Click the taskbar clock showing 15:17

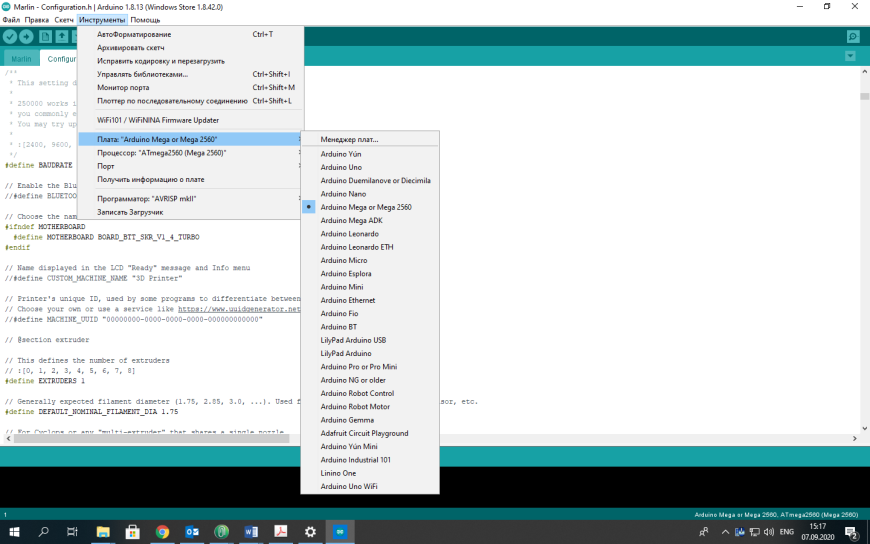pos(817,532)
